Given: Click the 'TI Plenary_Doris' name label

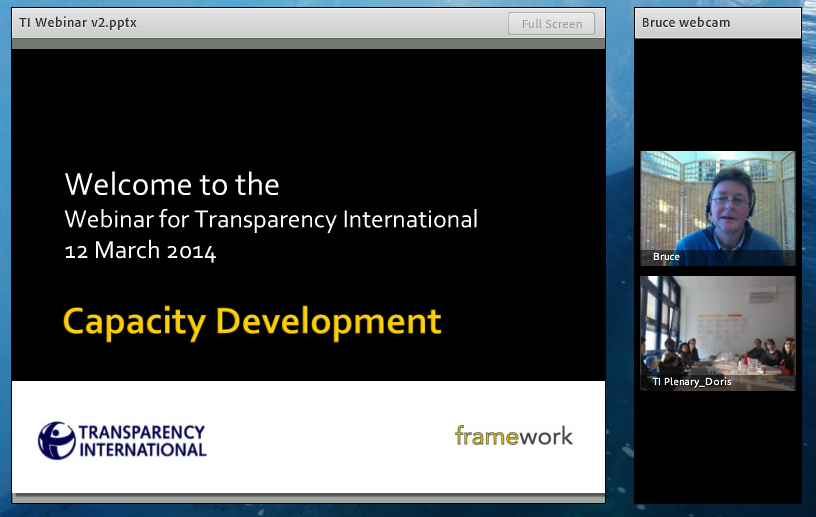Looking at the screenshot, I should coord(692,382).
